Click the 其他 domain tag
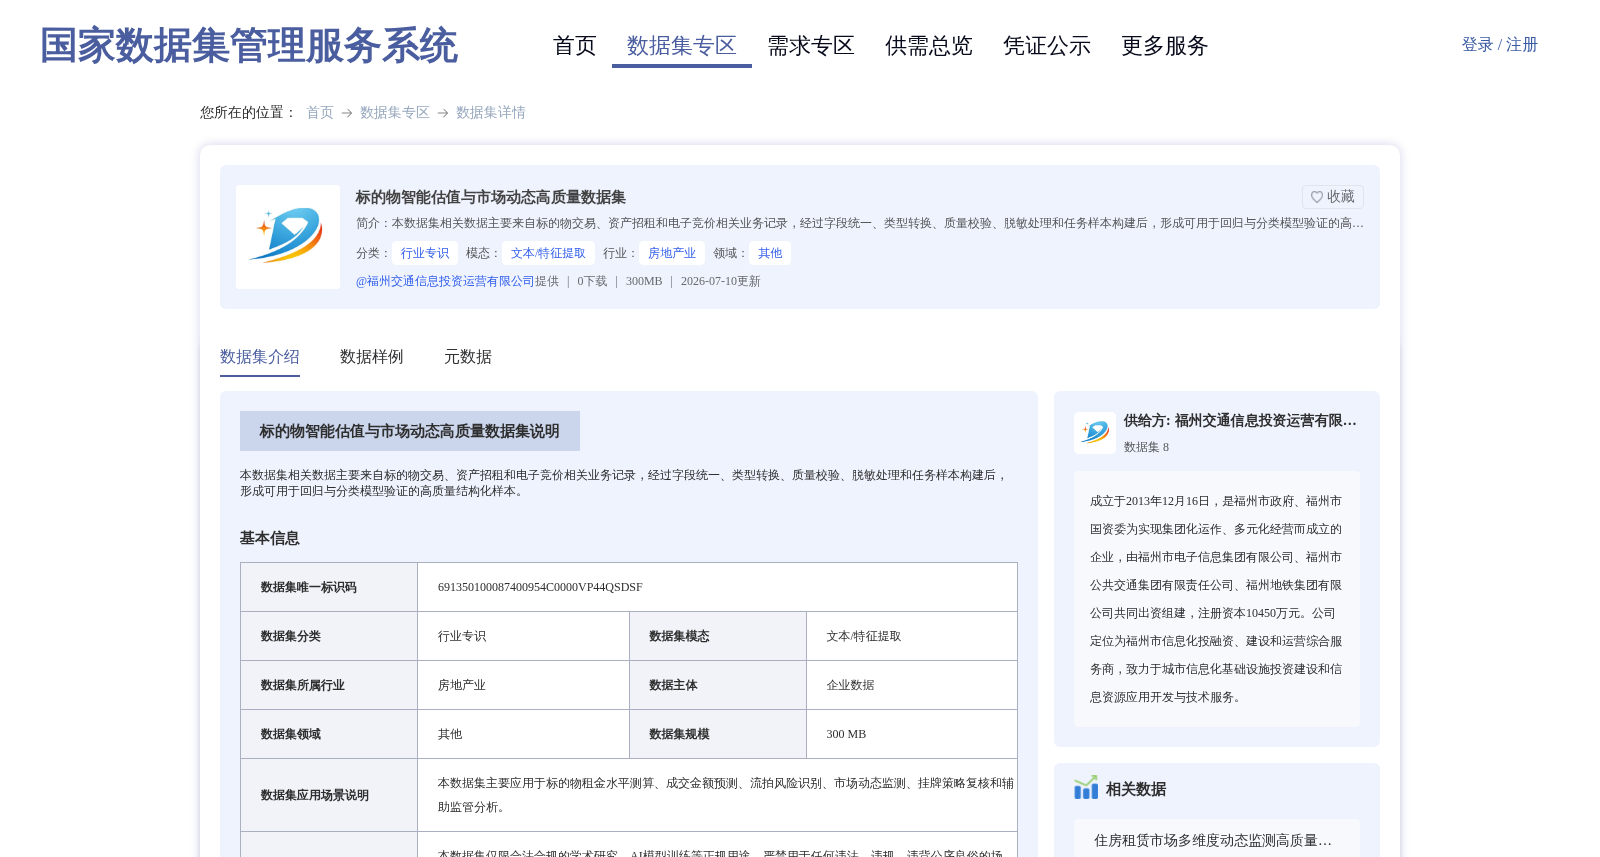Viewport: 1600px width, 857px height. tap(770, 253)
